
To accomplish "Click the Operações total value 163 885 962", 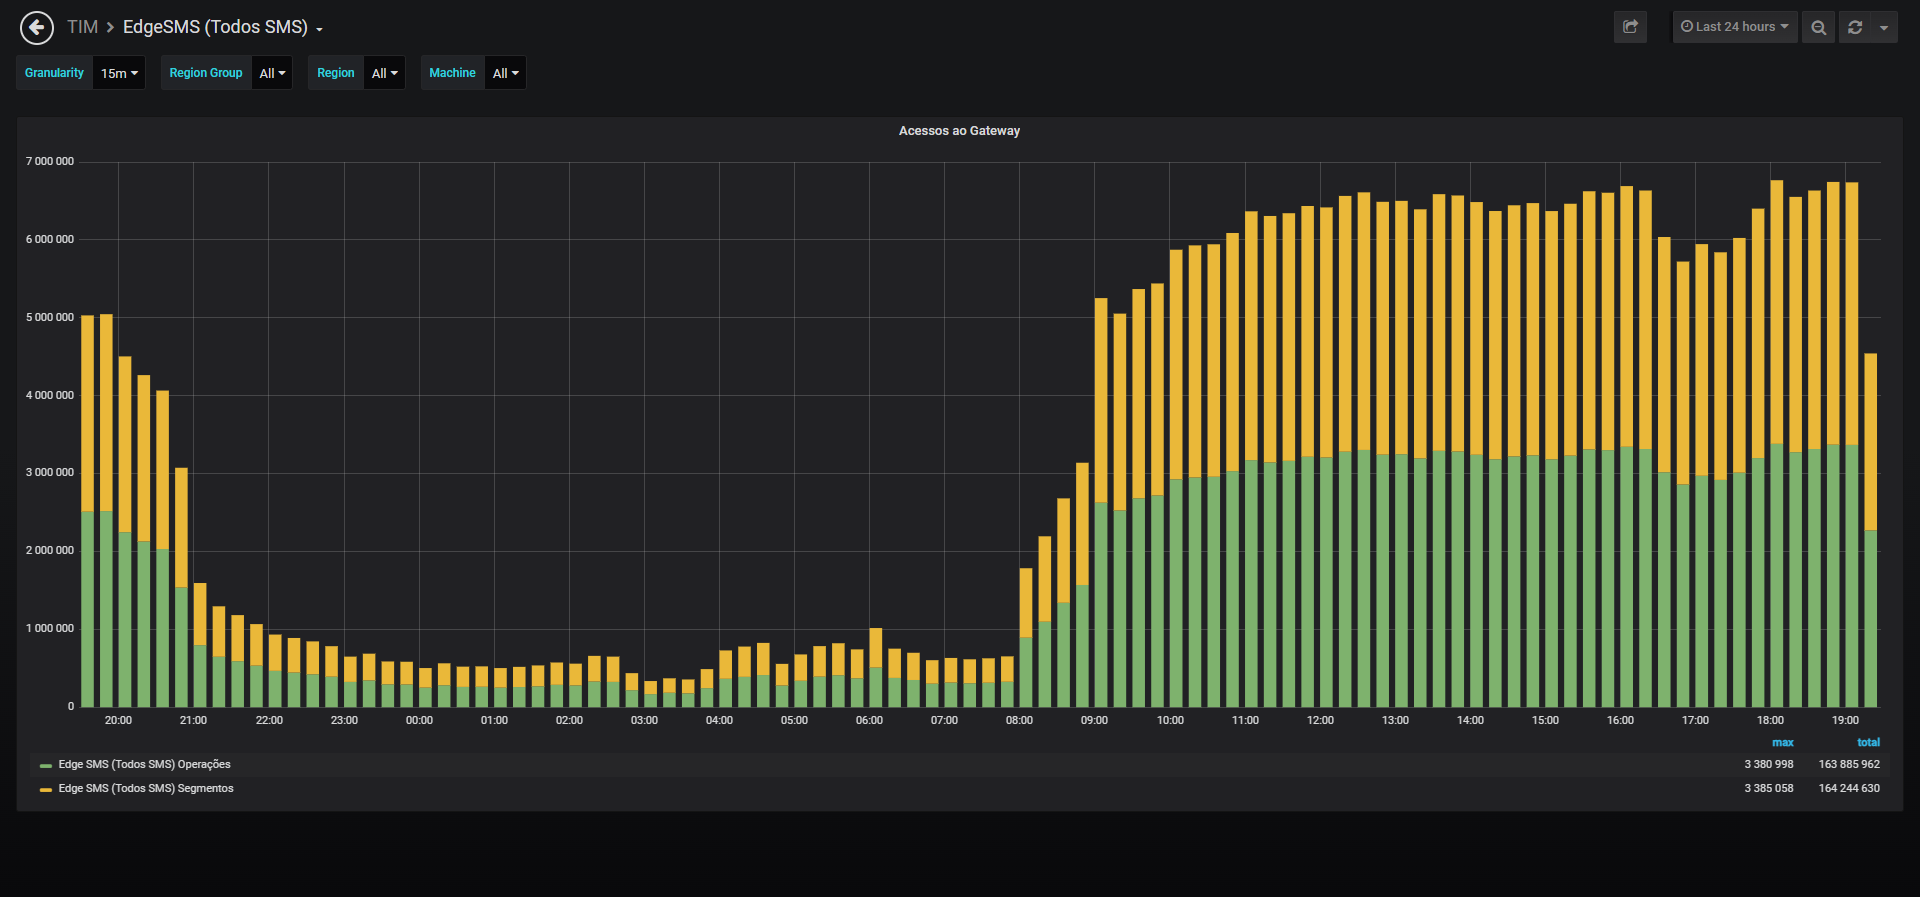I will point(1849,764).
